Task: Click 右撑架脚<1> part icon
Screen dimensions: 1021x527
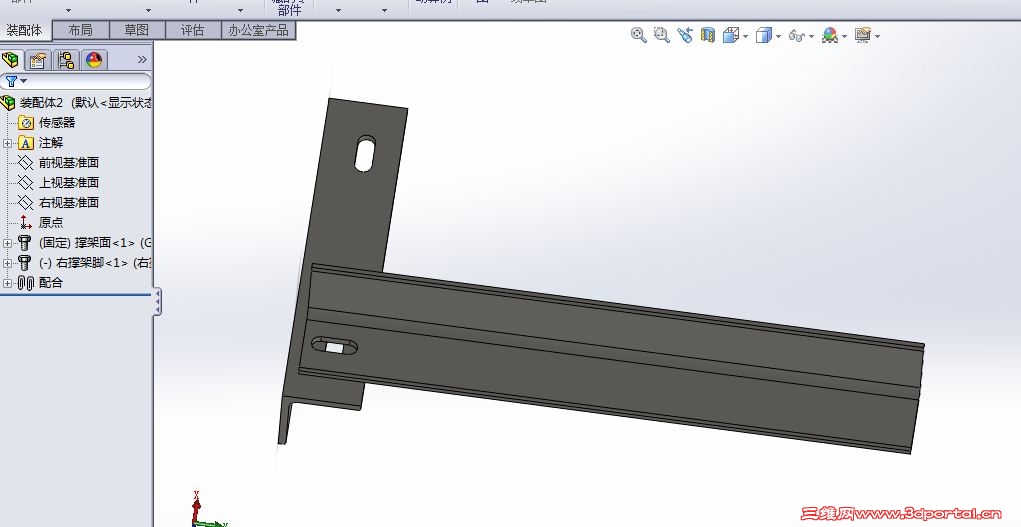Action: pos(25,263)
